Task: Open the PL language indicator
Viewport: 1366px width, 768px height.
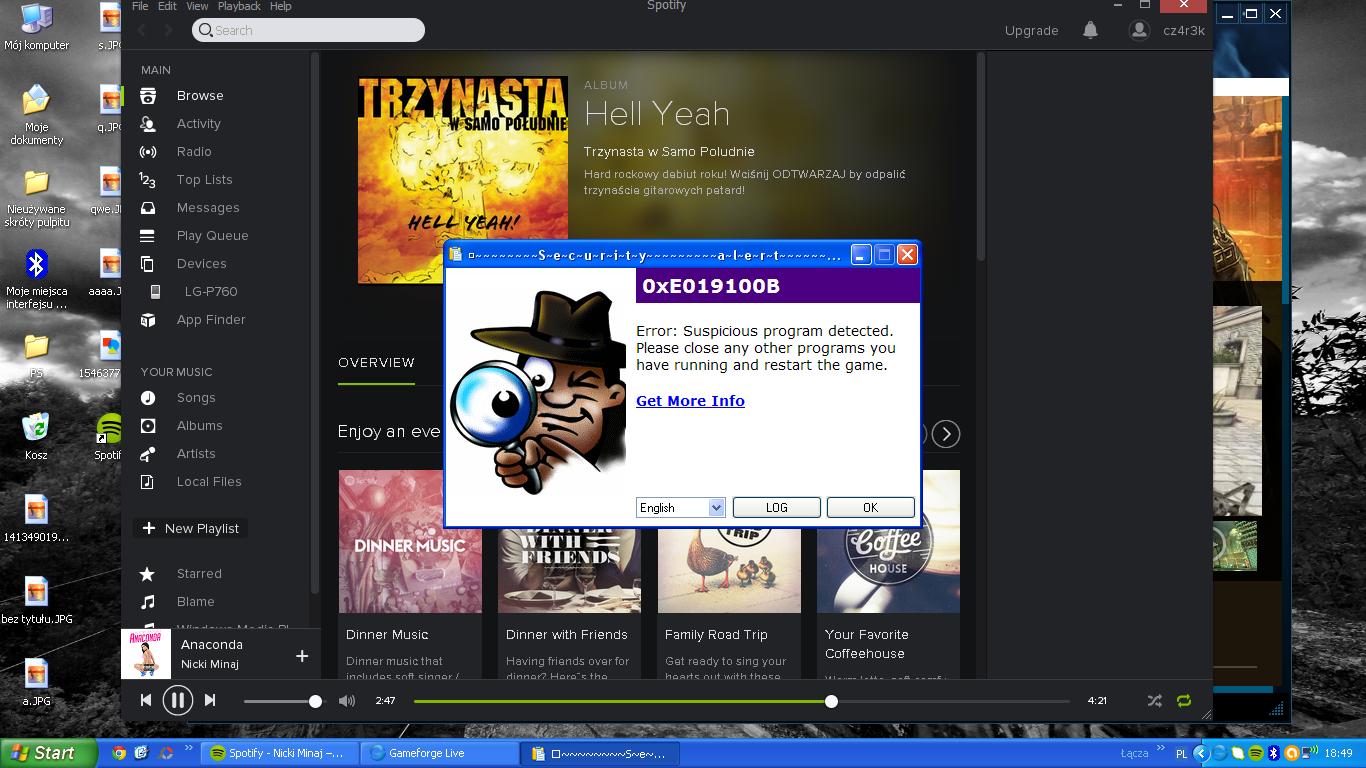Action: (x=1181, y=754)
